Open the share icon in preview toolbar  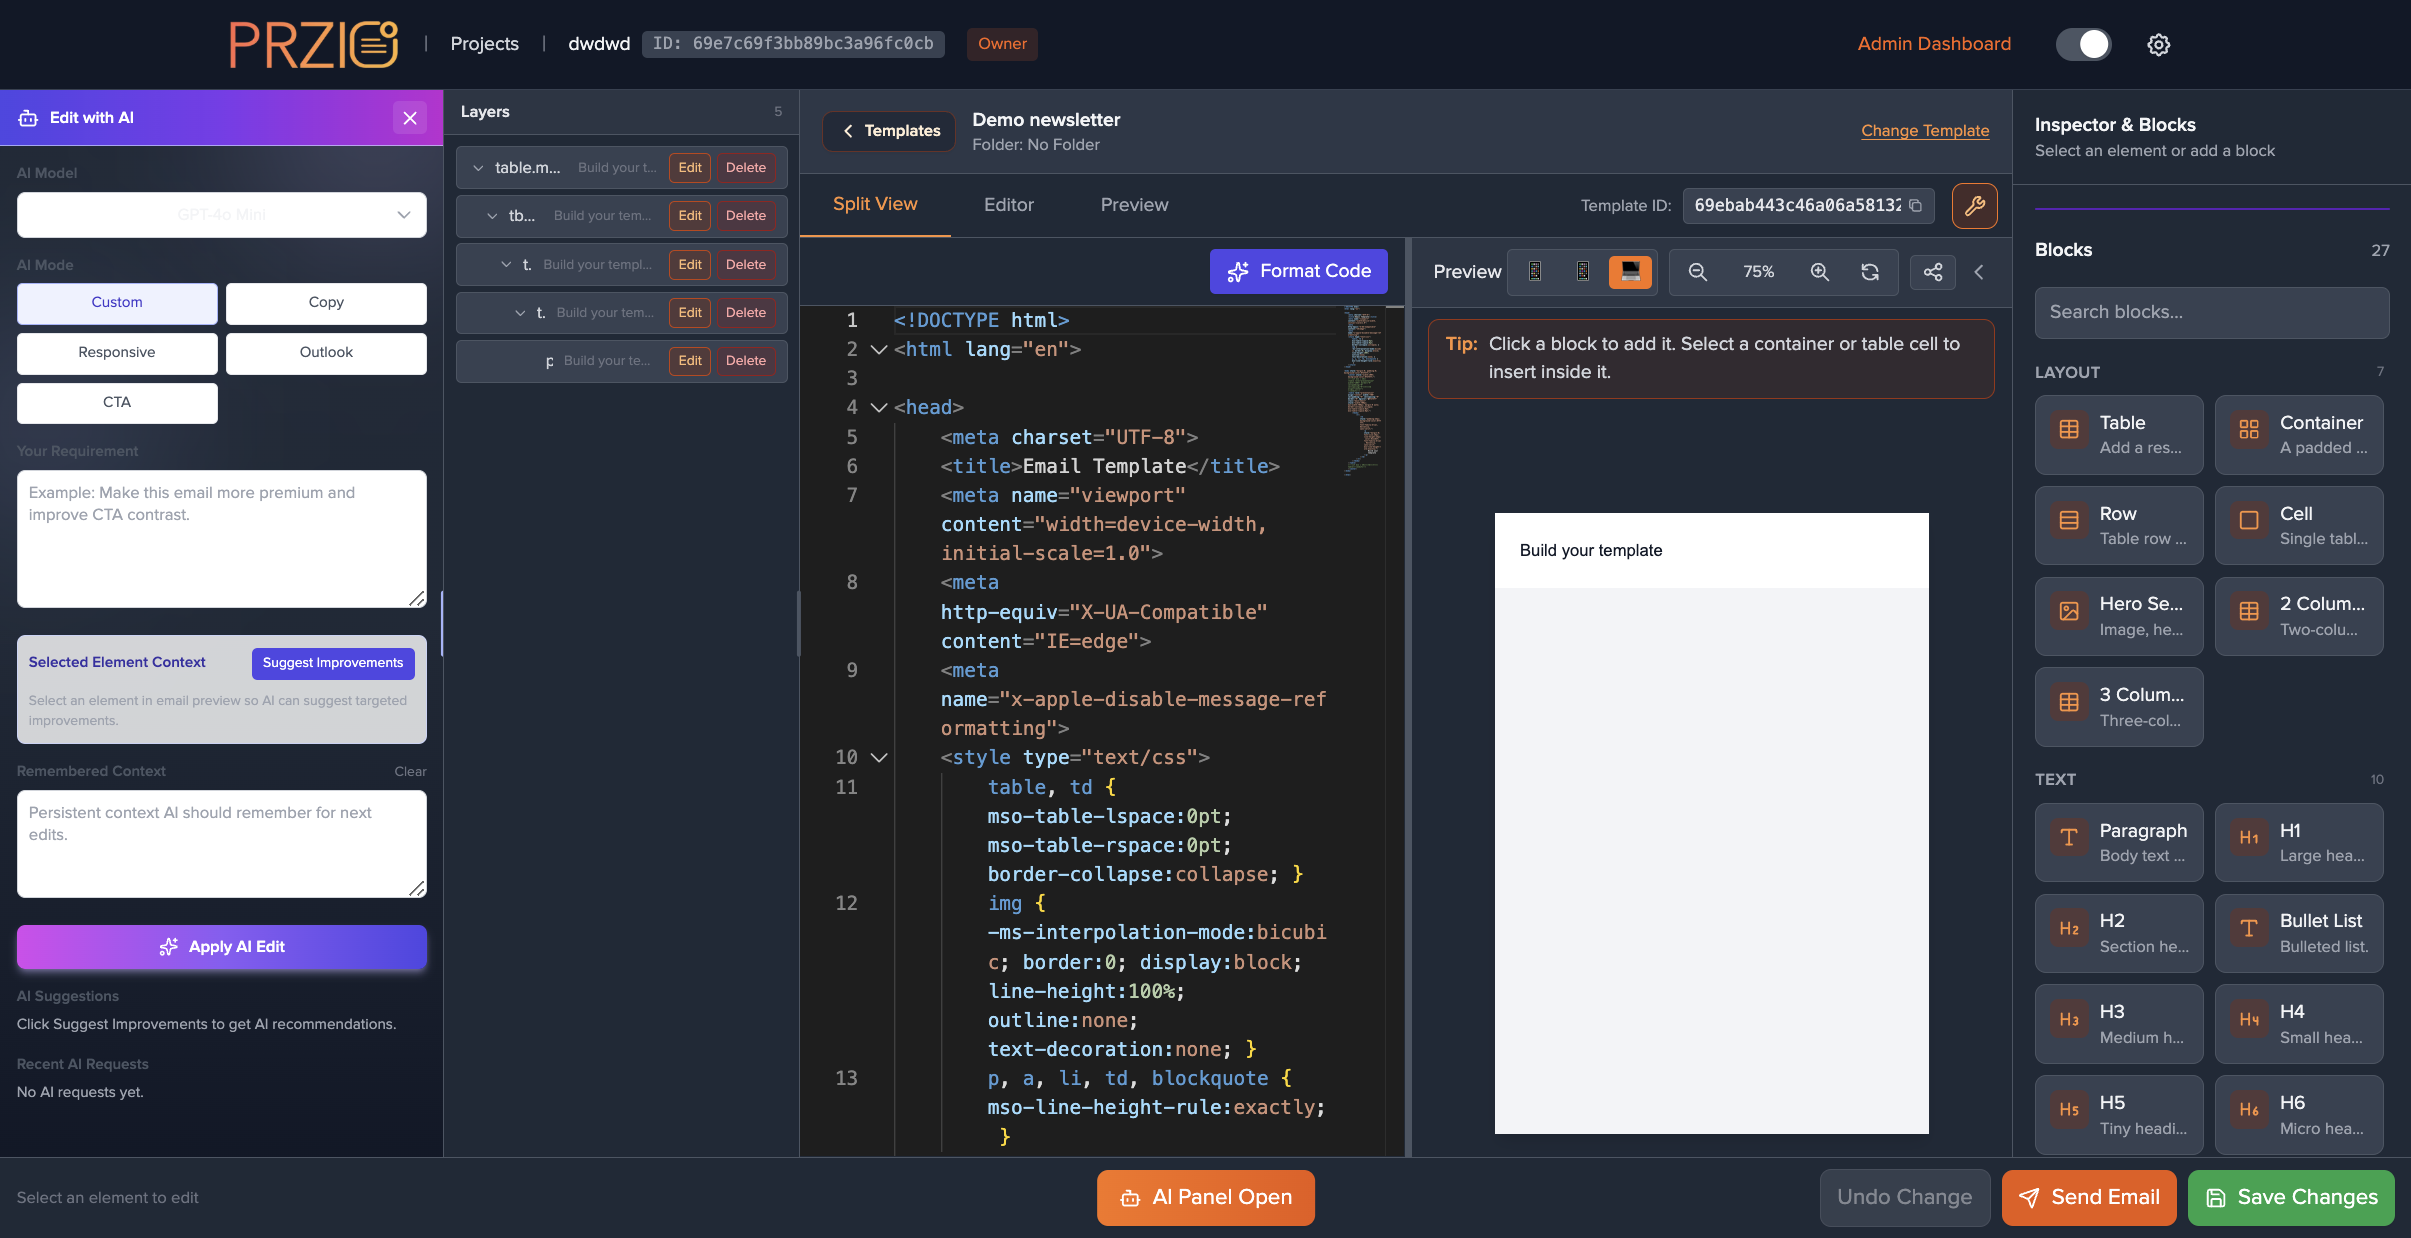1932,272
